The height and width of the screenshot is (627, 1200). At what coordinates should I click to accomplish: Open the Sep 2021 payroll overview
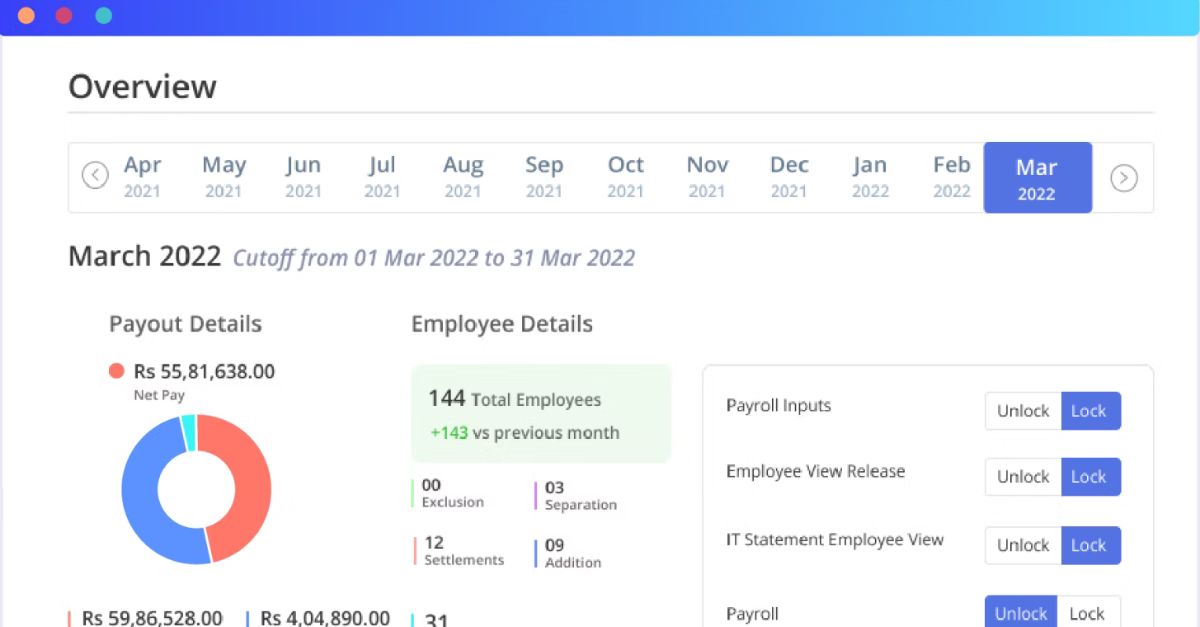[x=544, y=176]
